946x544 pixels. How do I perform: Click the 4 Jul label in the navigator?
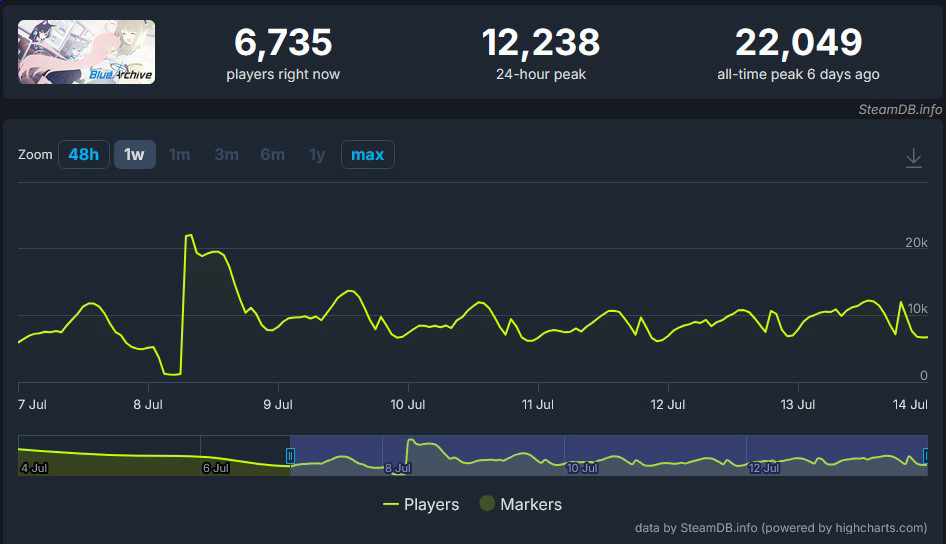[x=34, y=468]
